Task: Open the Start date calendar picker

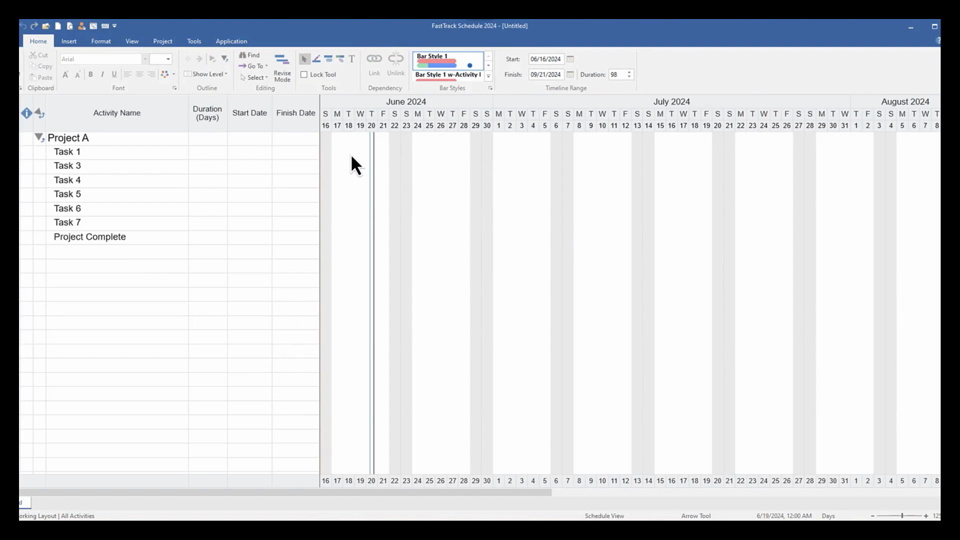Action: coord(570,59)
